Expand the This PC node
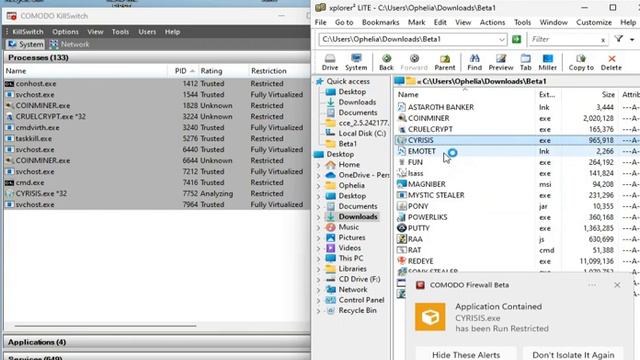This screenshot has width=640, height=360. coord(318,258)
